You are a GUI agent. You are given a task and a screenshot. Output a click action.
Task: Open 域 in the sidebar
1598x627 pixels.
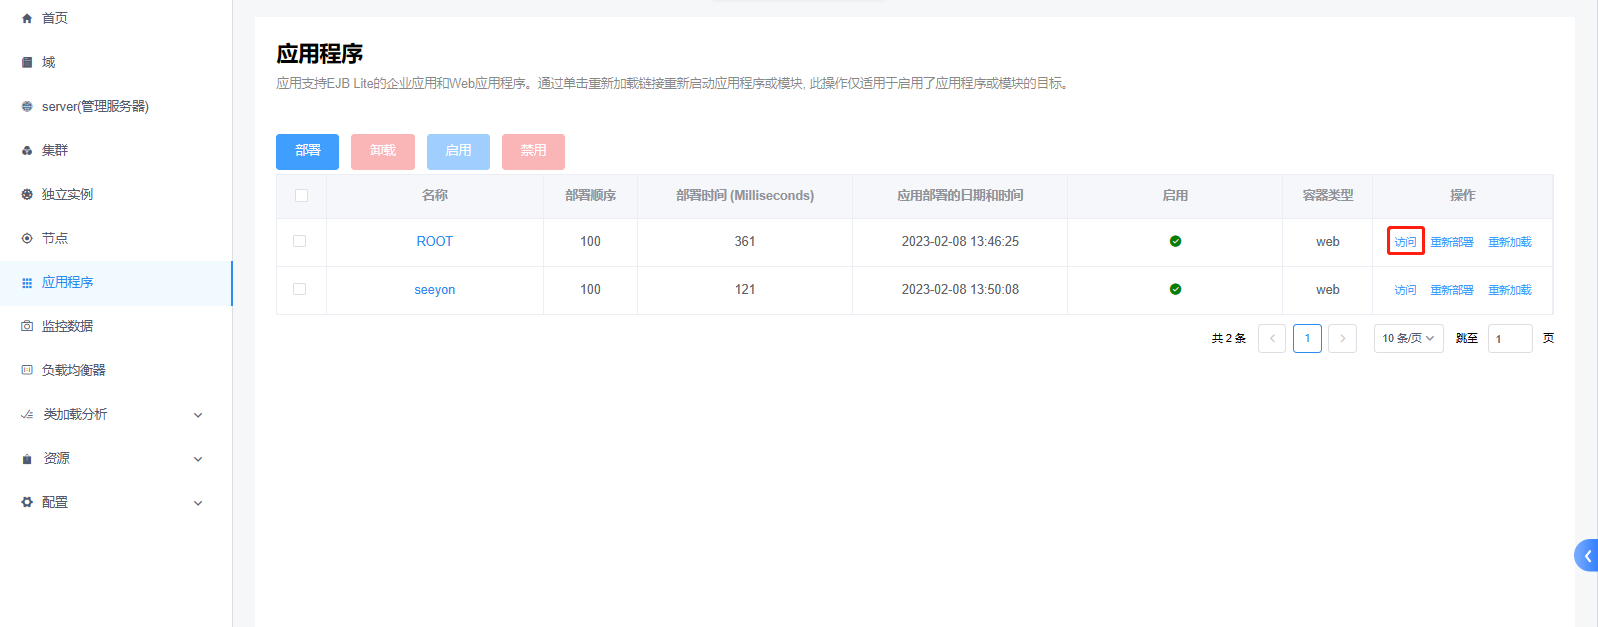(x=116, y=62)
